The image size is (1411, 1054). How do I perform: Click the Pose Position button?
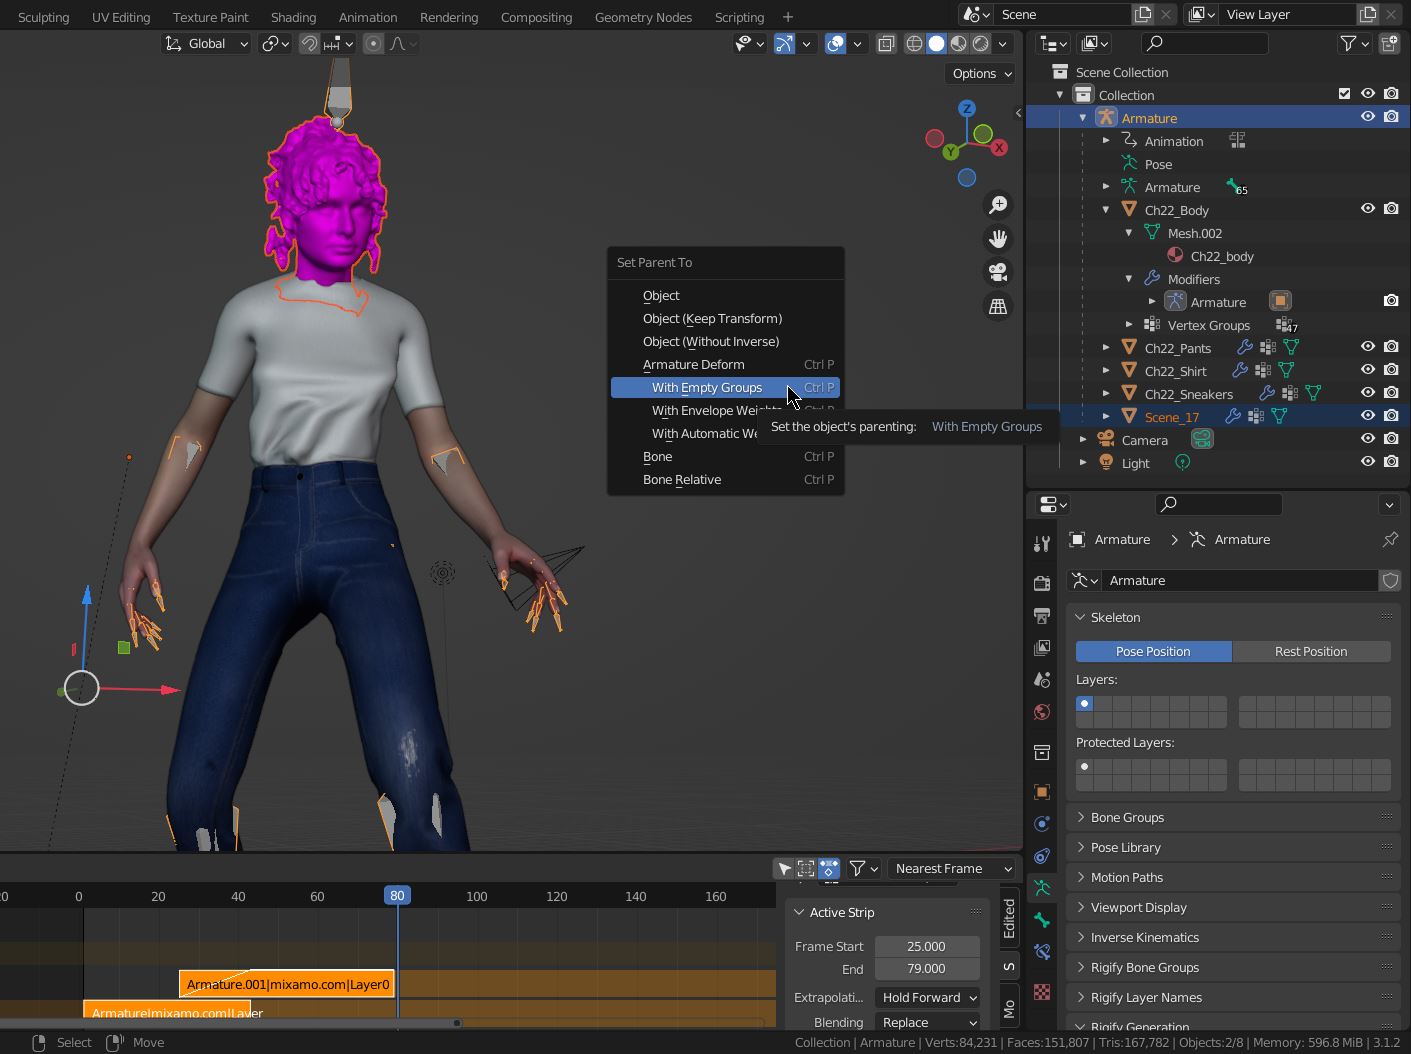click(x=1153, y=651)
